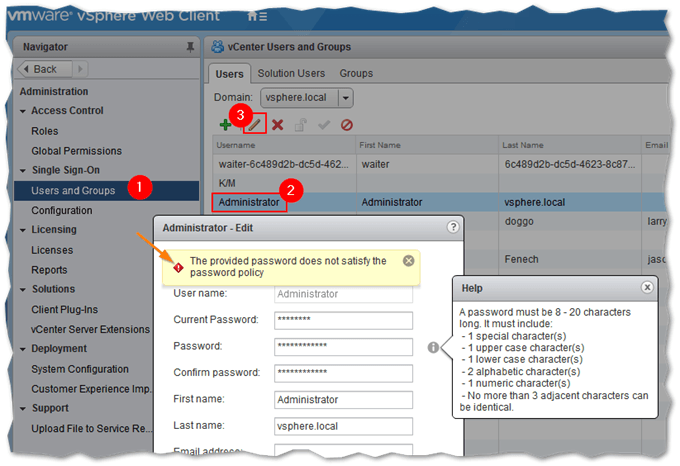The width and height of the screenshot is (680, 466).
Task: Click the Navigator forward arrow
Action: 80,69
